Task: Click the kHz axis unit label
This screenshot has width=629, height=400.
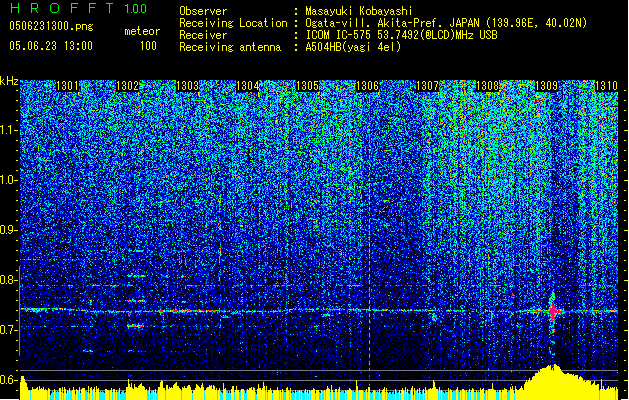Action: click(x=9, y=81)
